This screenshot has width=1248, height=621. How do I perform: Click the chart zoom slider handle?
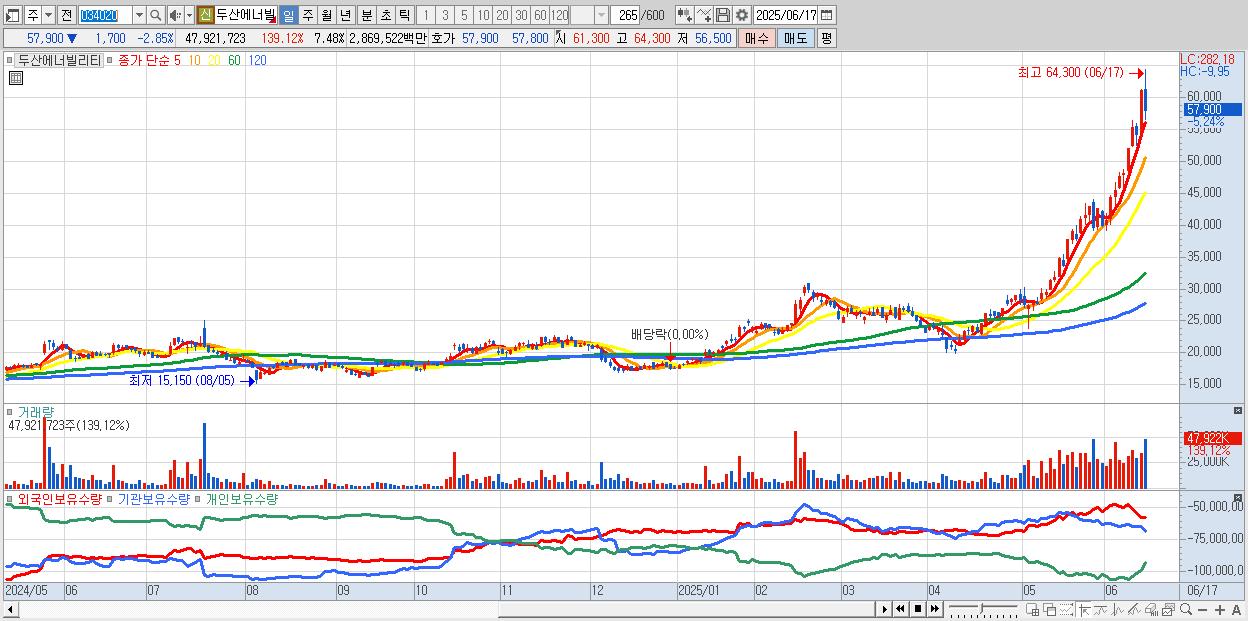982,609
